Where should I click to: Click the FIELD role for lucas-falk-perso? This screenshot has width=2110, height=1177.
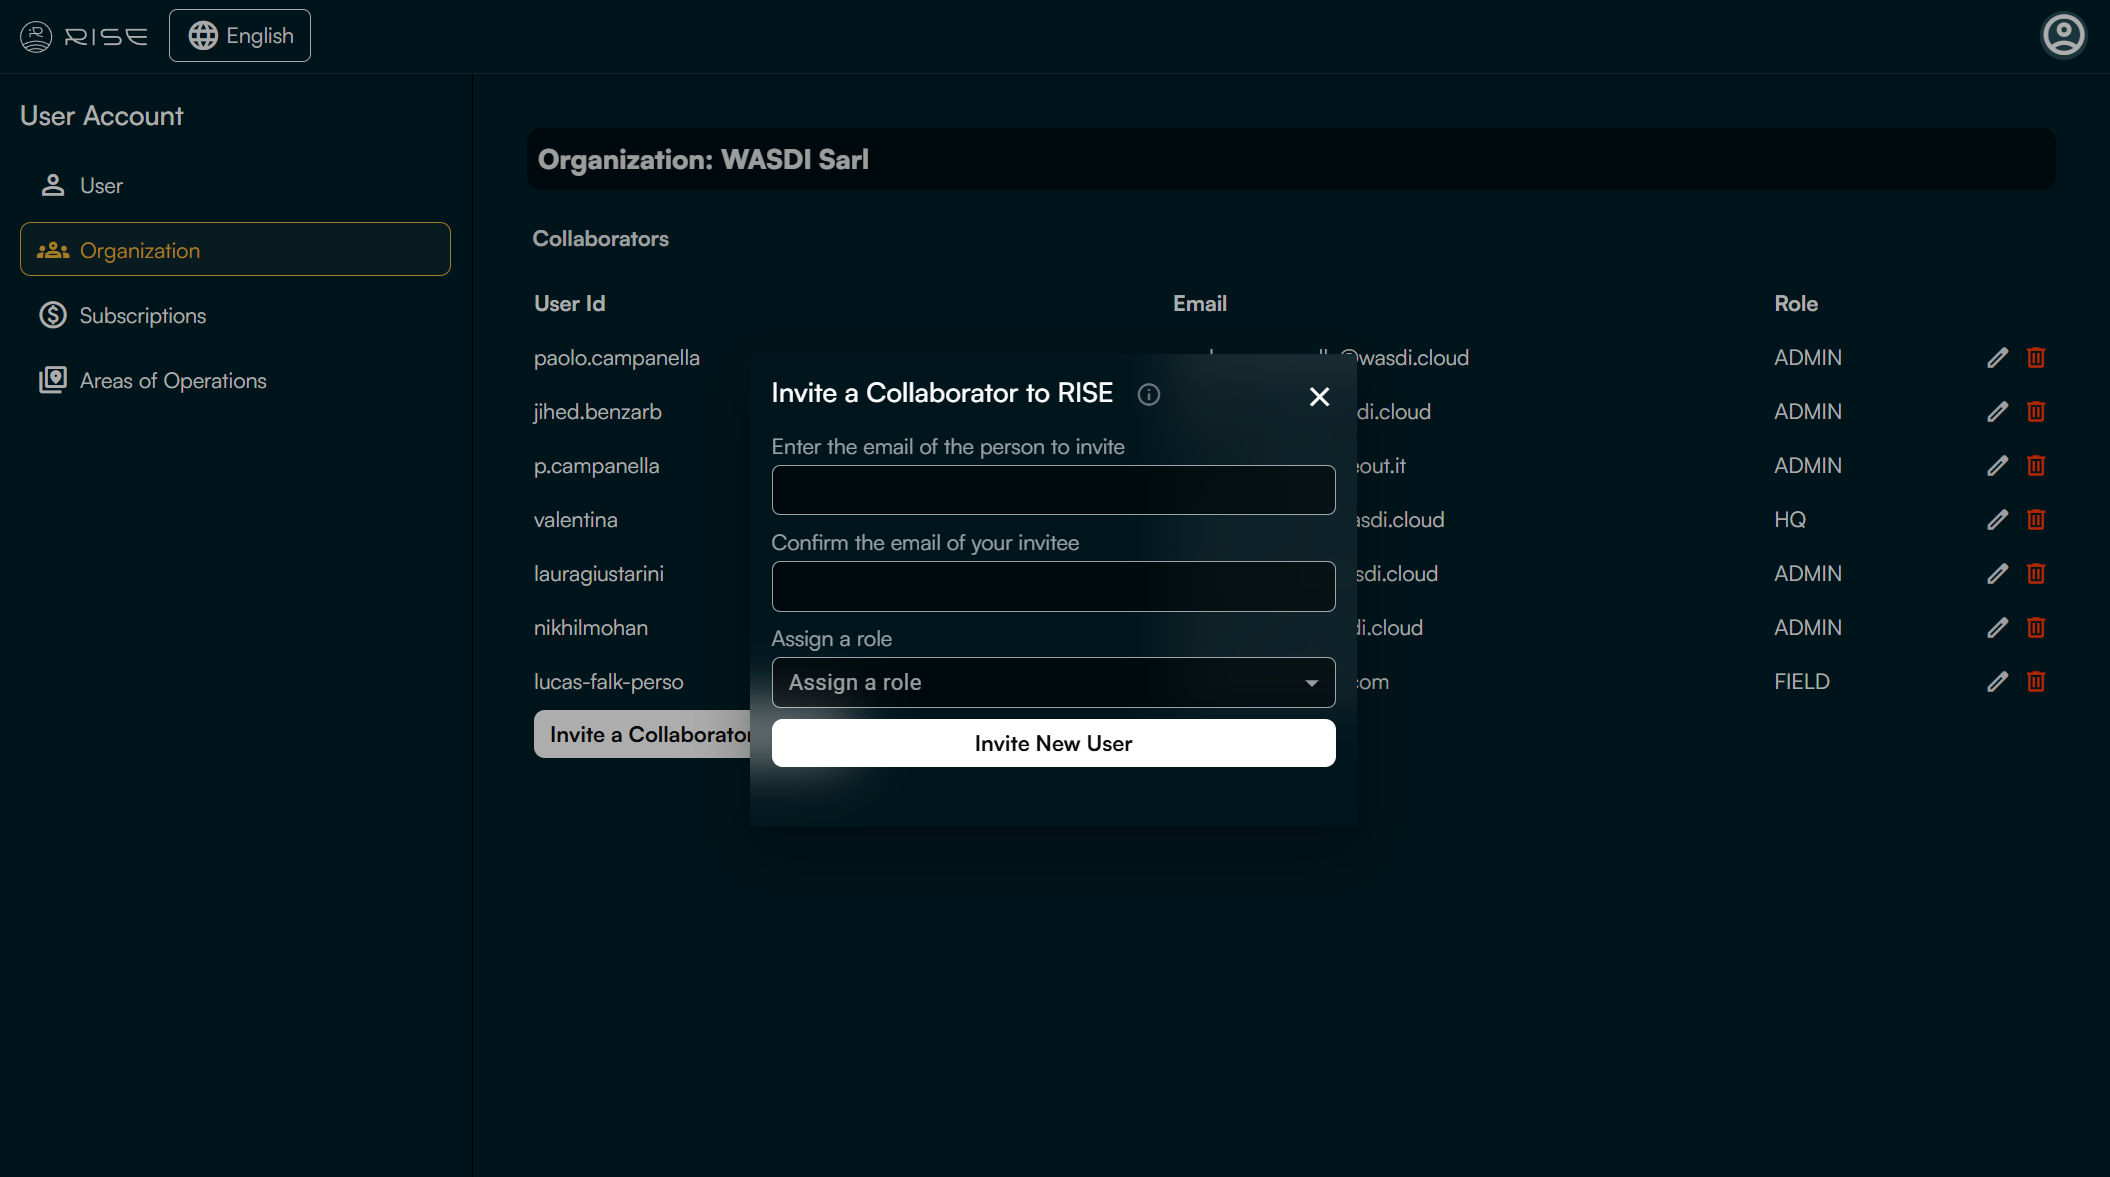1802,682
